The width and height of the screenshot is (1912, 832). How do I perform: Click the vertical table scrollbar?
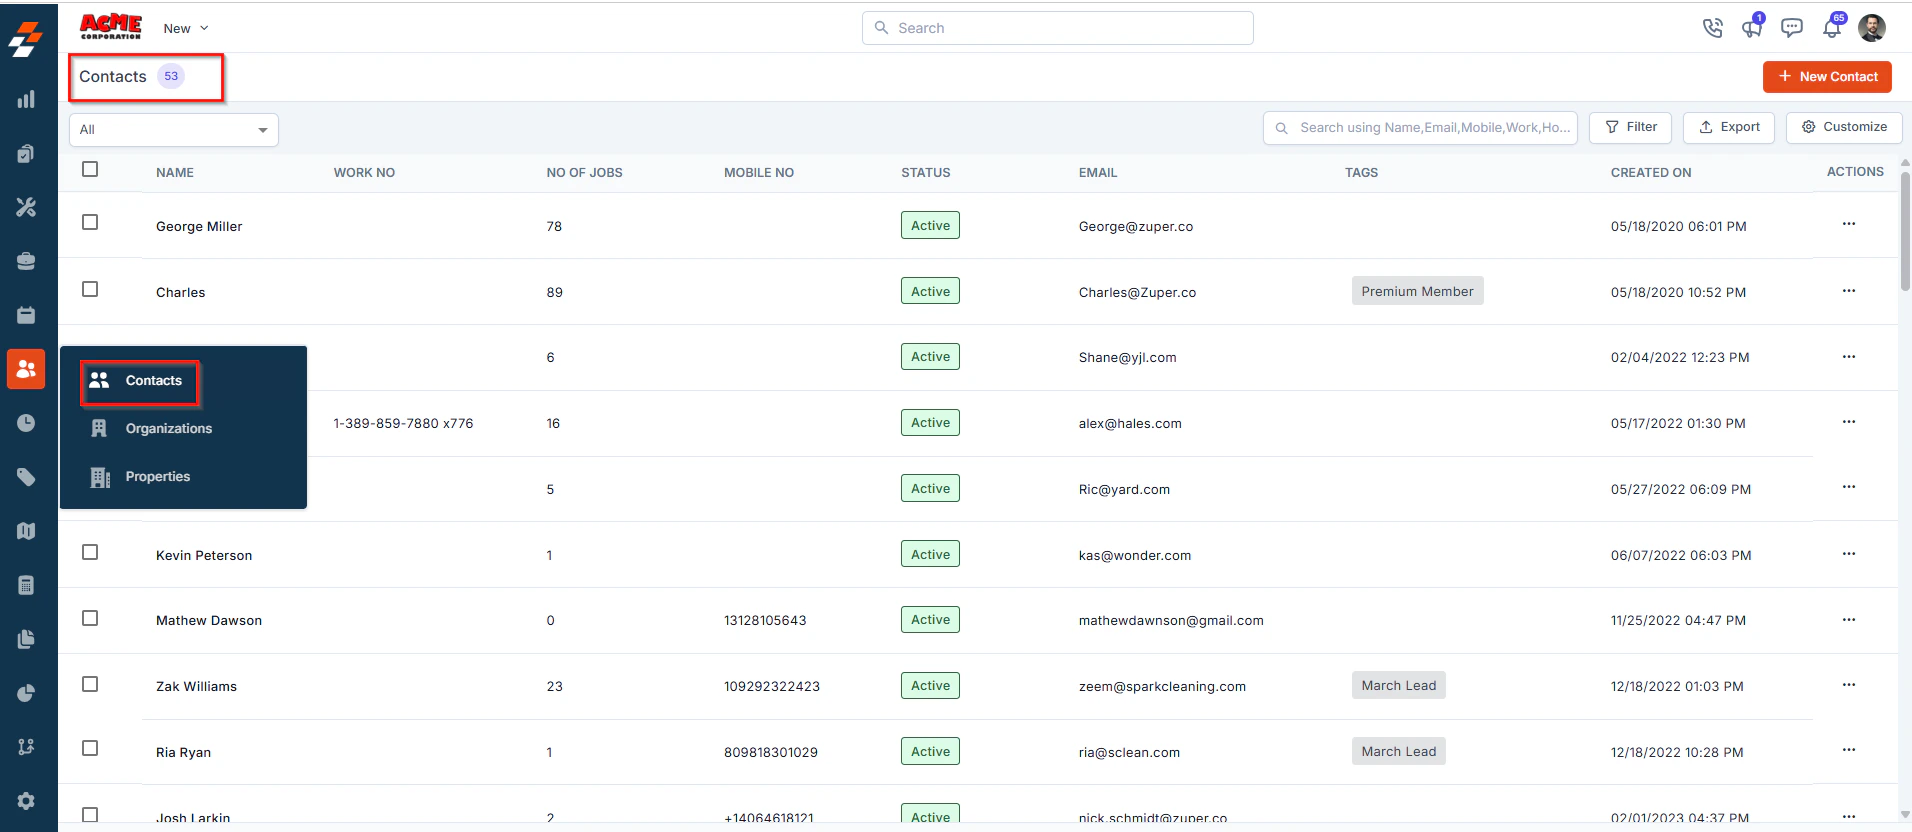[1905, 230]
